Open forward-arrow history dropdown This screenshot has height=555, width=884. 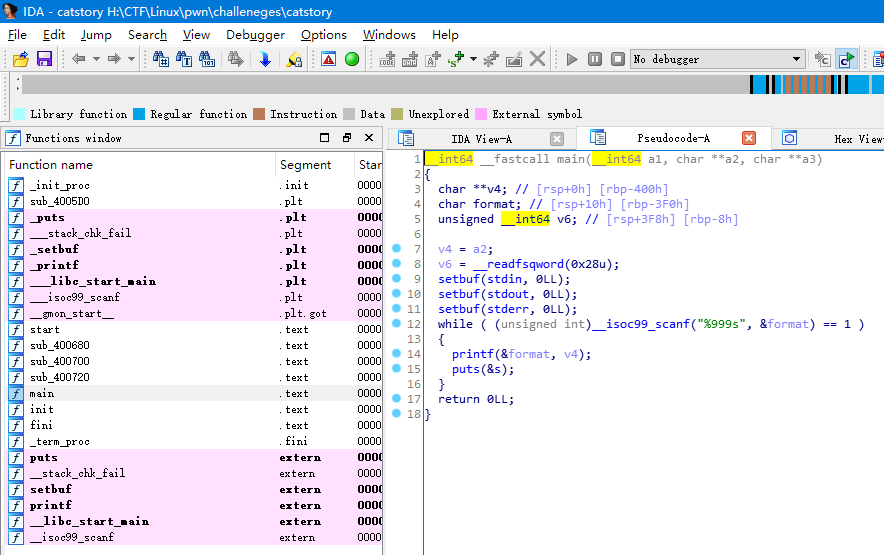pyautogui.click(x=131, y=59)
